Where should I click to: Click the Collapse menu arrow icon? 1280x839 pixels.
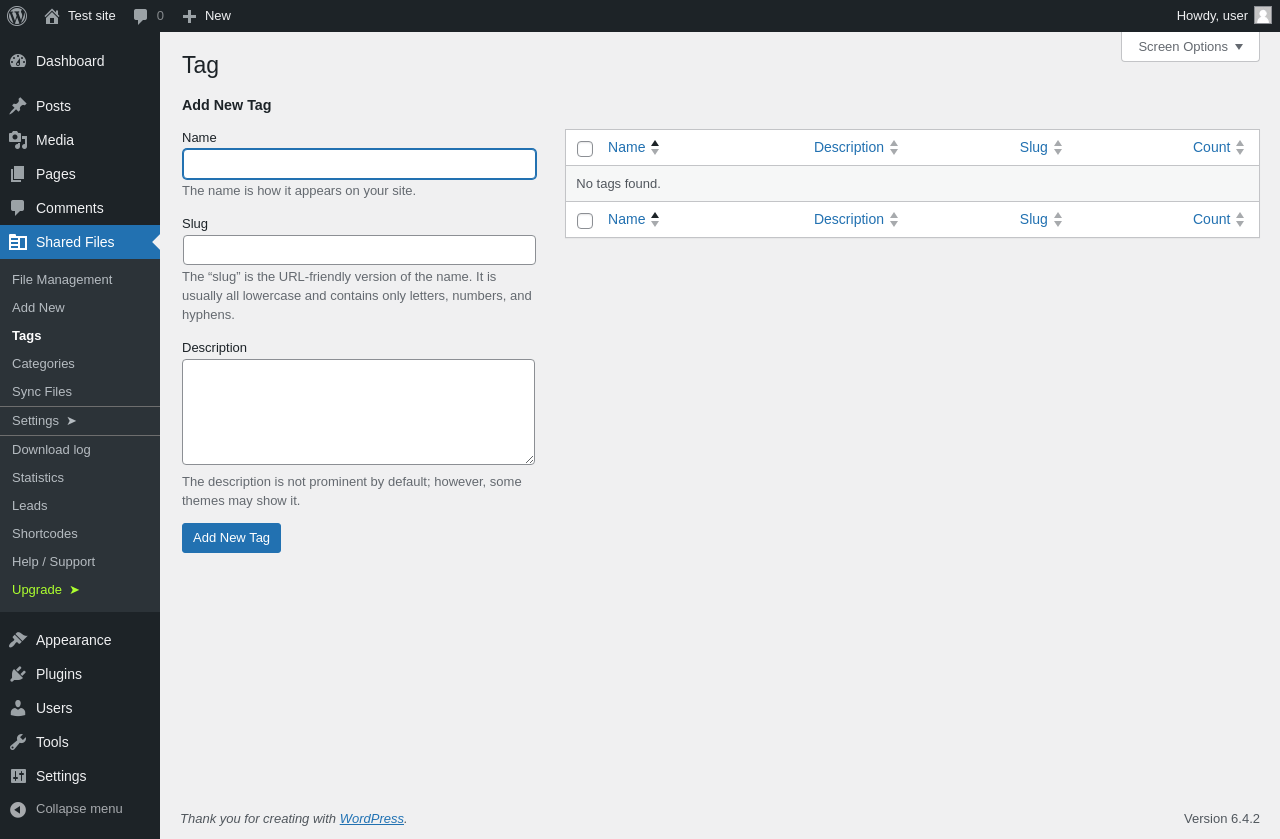click(18, 809)
